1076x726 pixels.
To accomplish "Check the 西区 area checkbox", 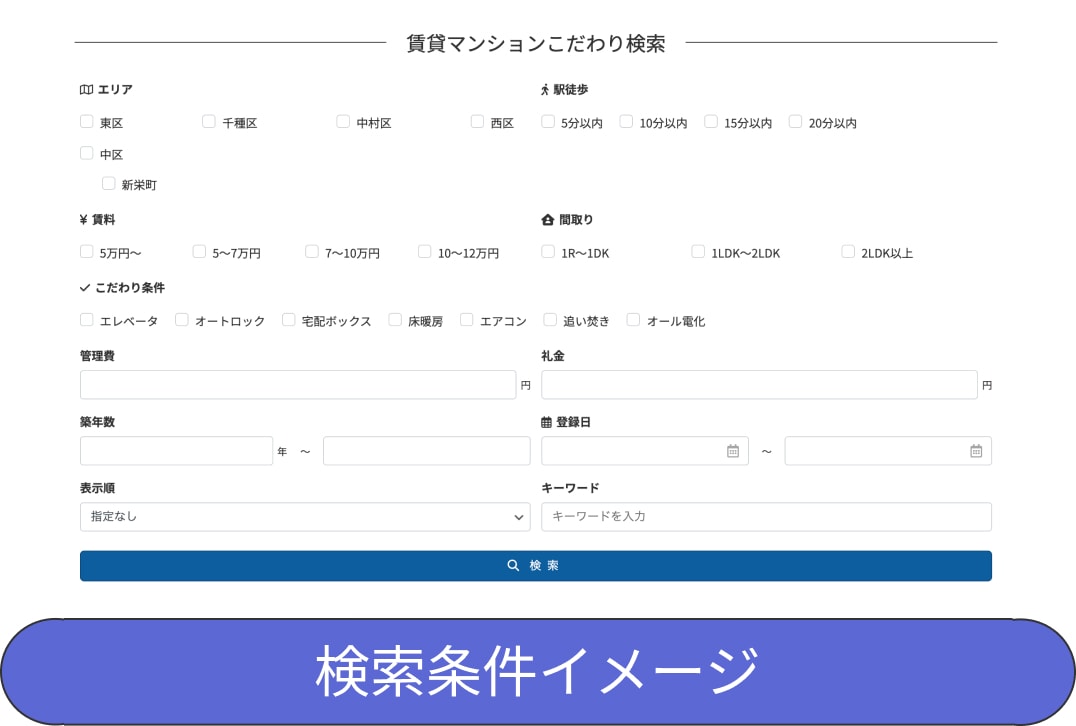I will pyautogui.click(x=477, y=121).
